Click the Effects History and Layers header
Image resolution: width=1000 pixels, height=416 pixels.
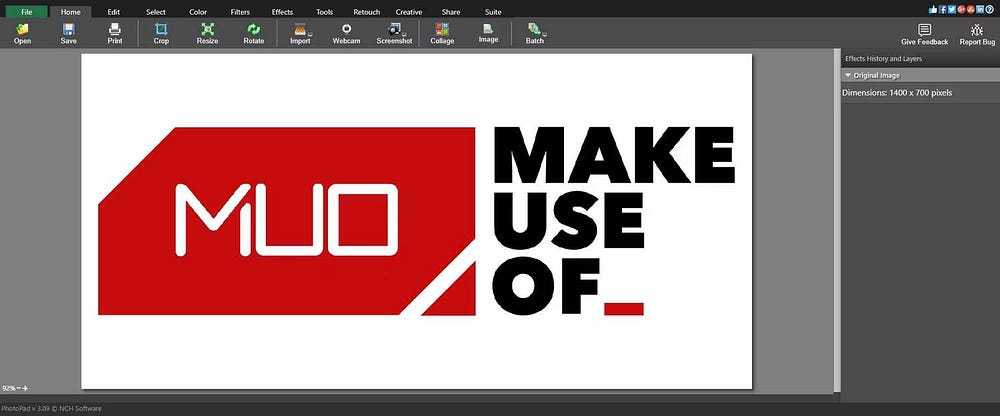tap(883, 59)
